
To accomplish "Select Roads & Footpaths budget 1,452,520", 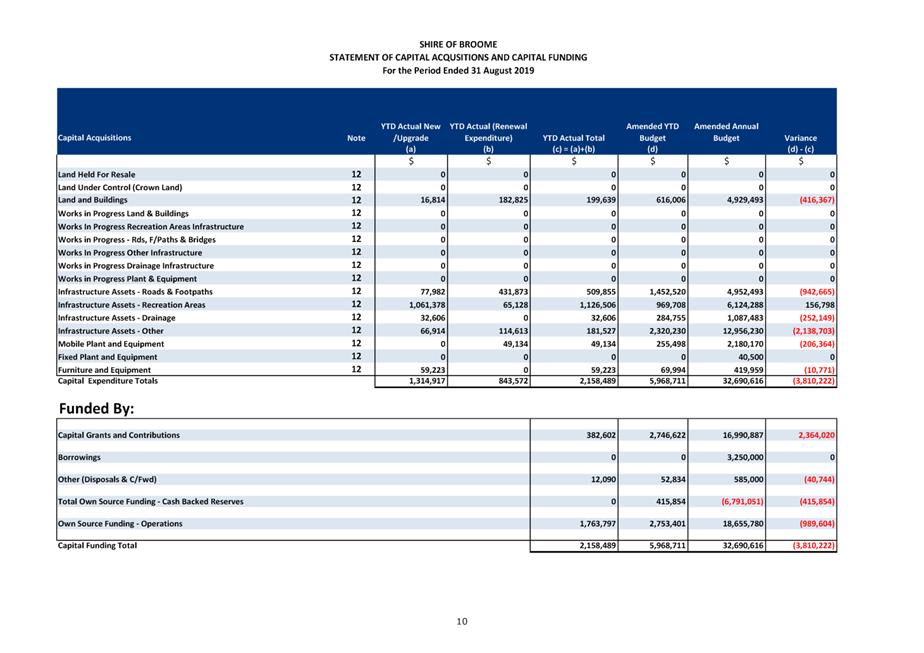I will coord(668,292).
